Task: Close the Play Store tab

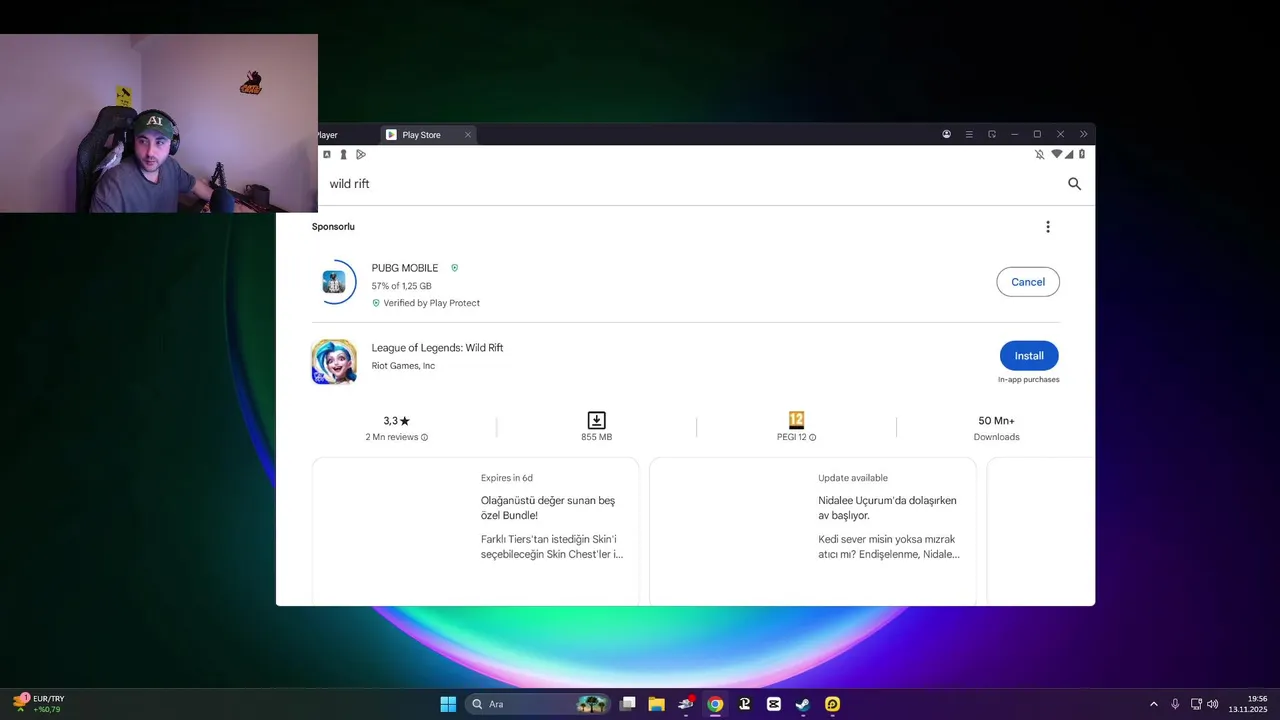Action: [x=467, y=135]
